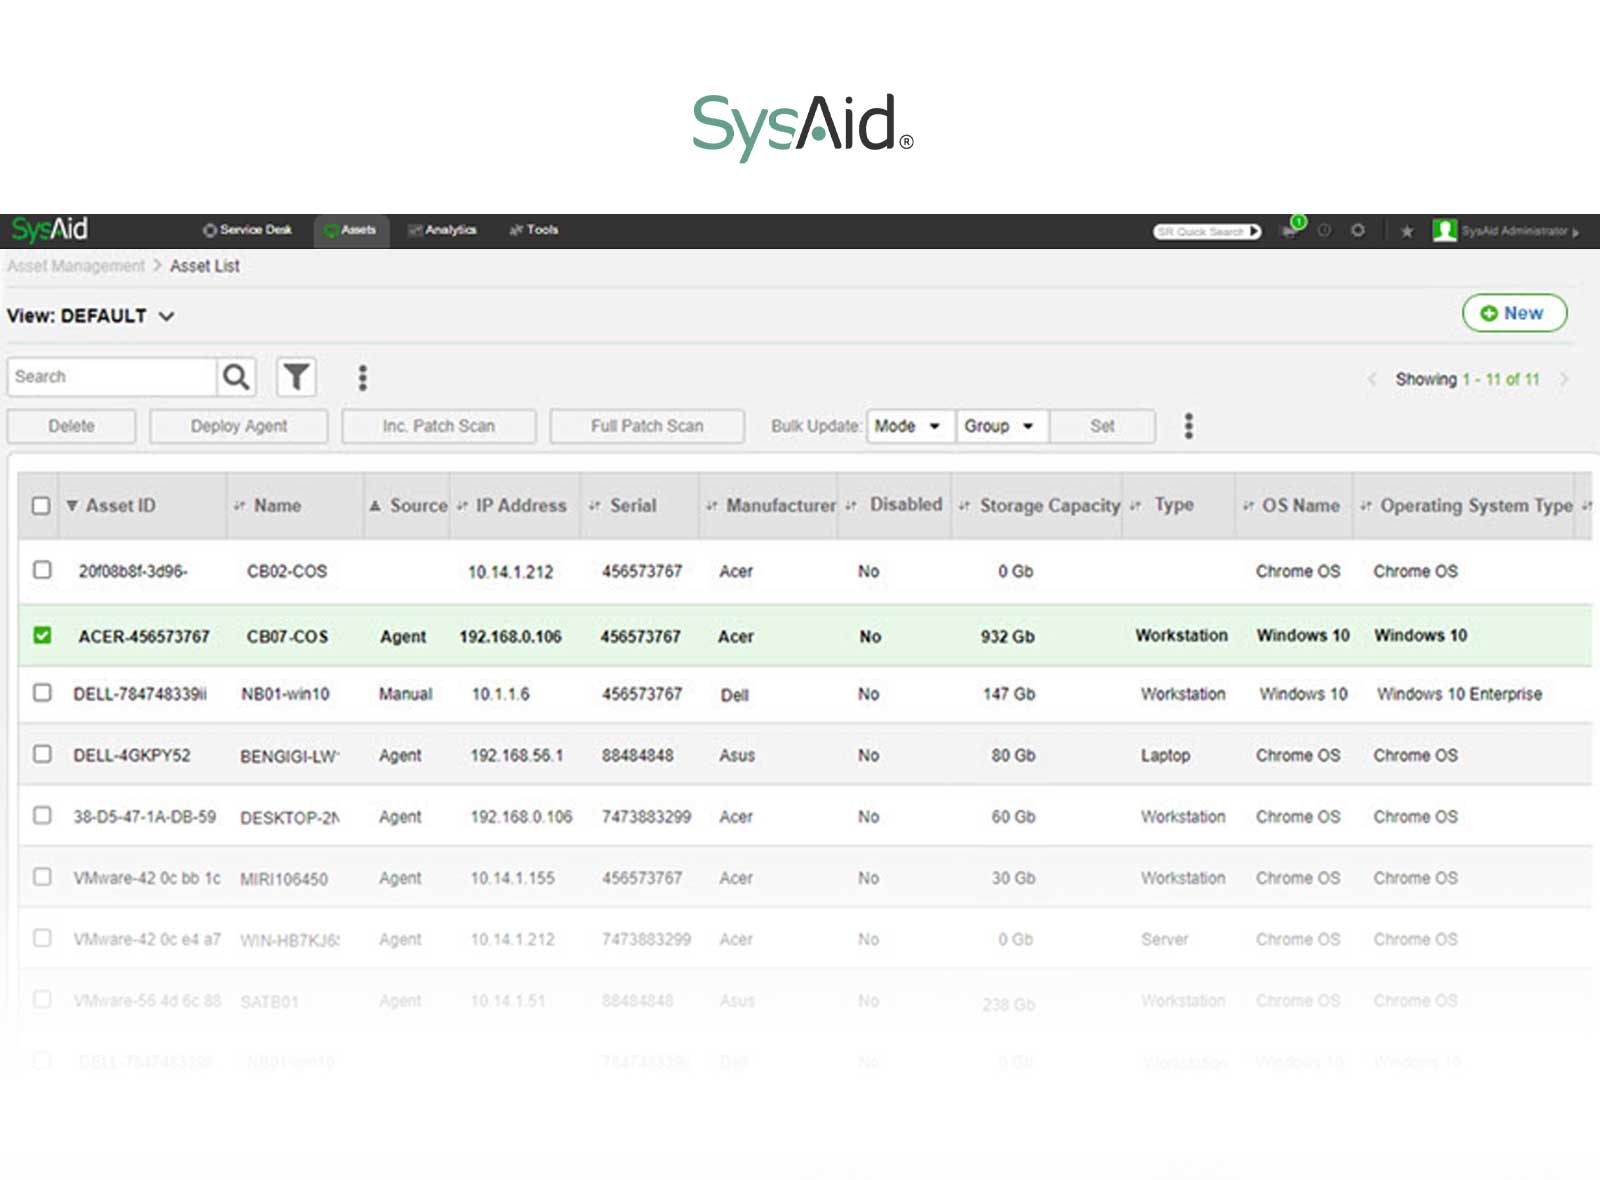
Task: Switch to the Assets tab
Action: tap(352, 230)
